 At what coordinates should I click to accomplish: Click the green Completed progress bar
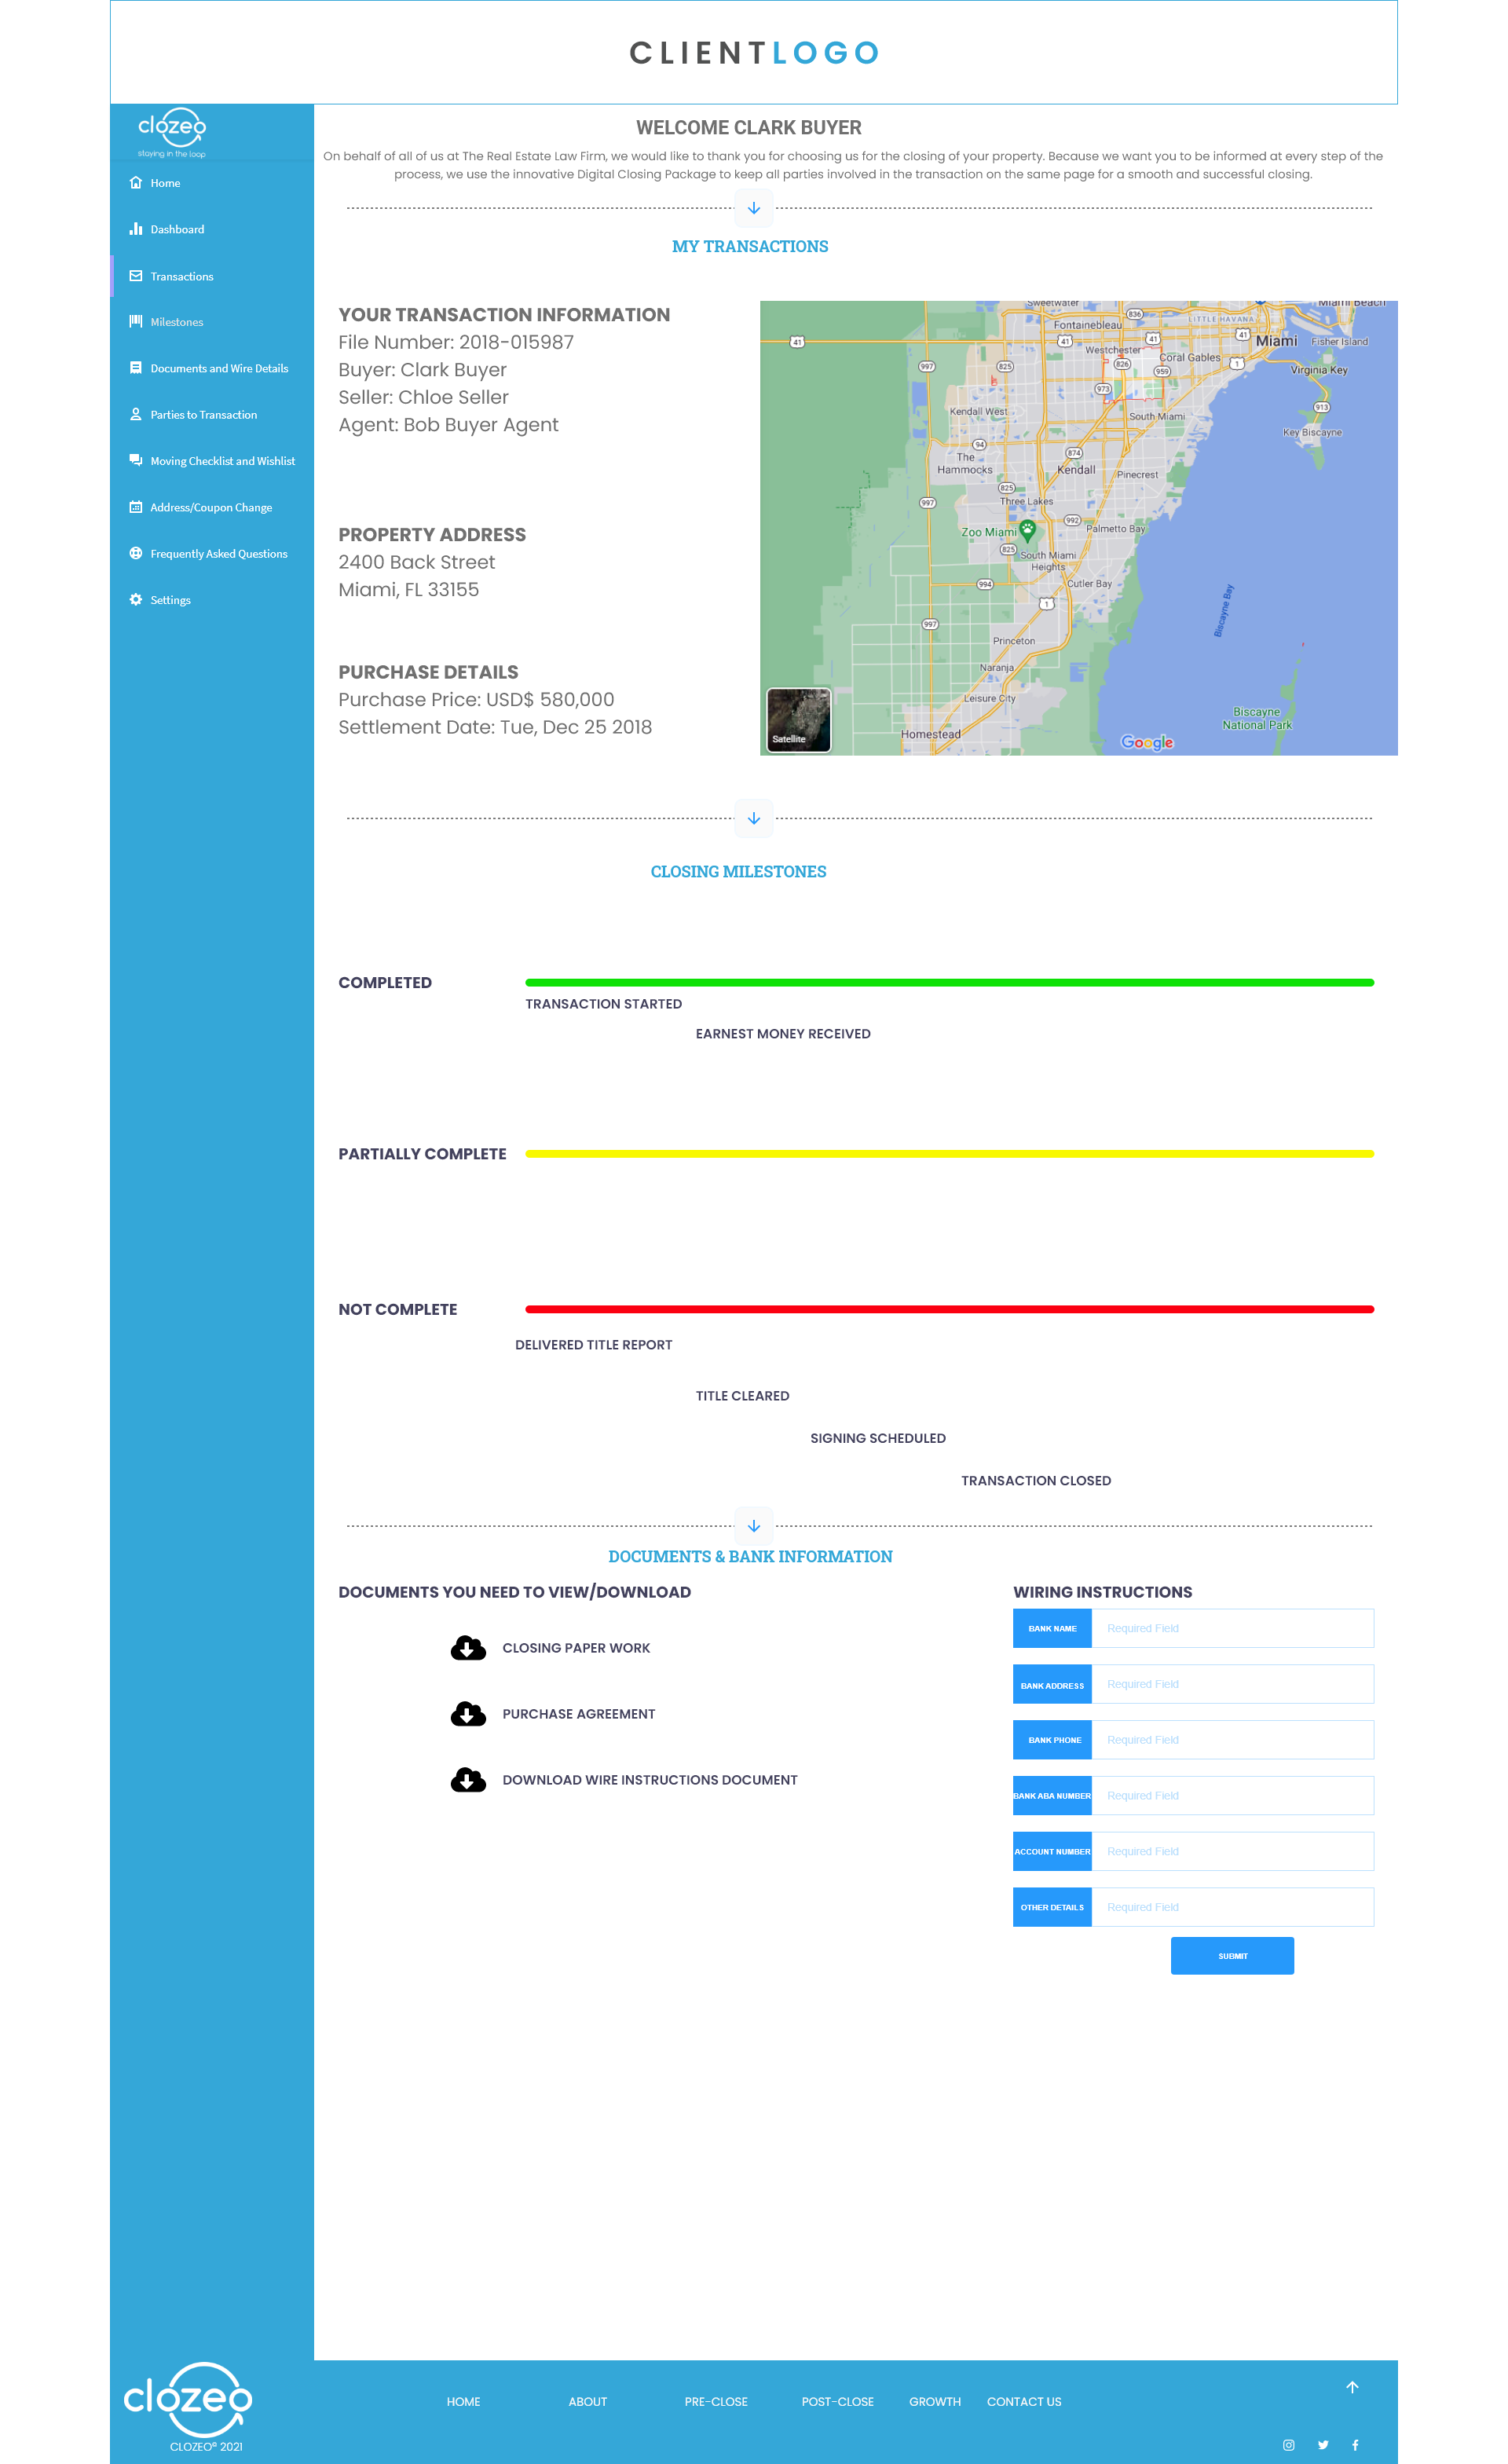click(949, 983)
